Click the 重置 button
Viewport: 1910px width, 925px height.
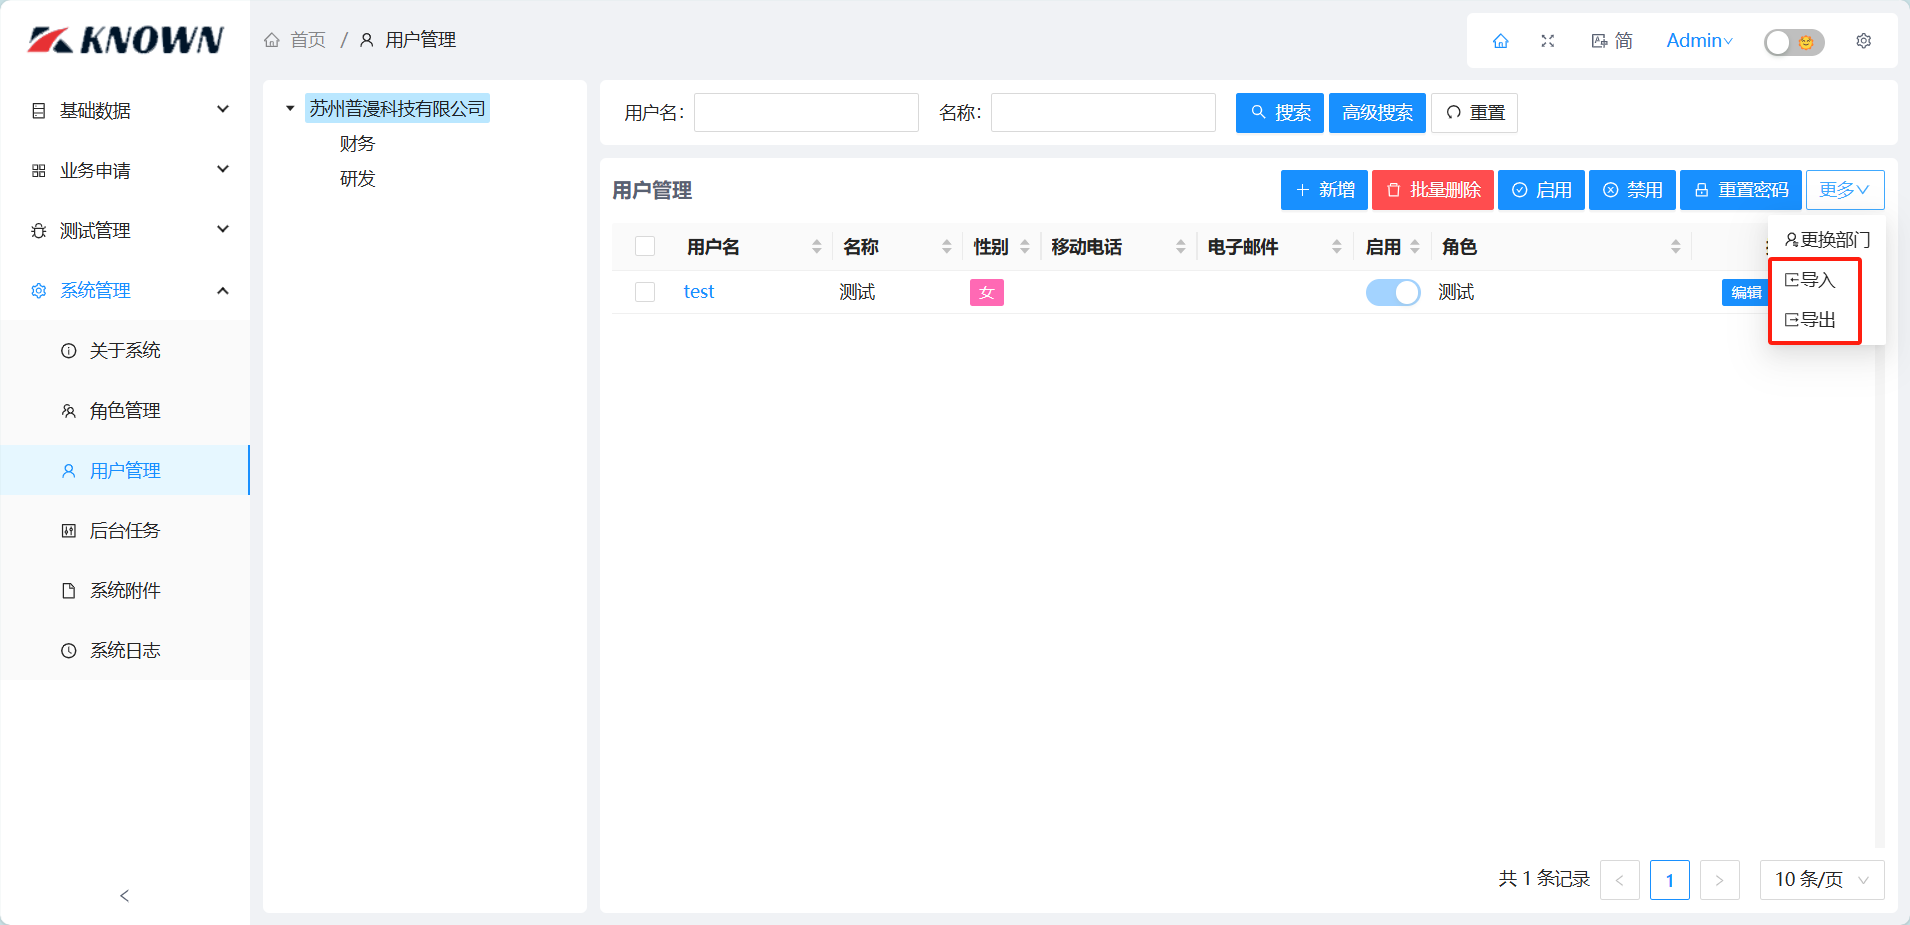click(1475, 113)
